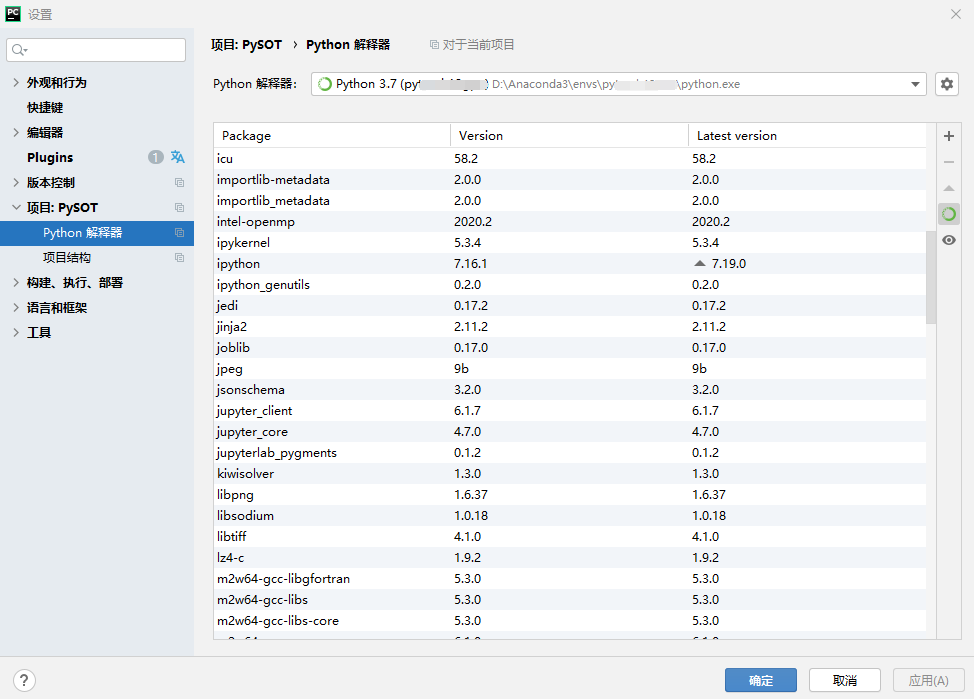Screen dimensions: 974x699
Task: Click the ipython upgrade-available arrow indicator
Action: [700, 263]
